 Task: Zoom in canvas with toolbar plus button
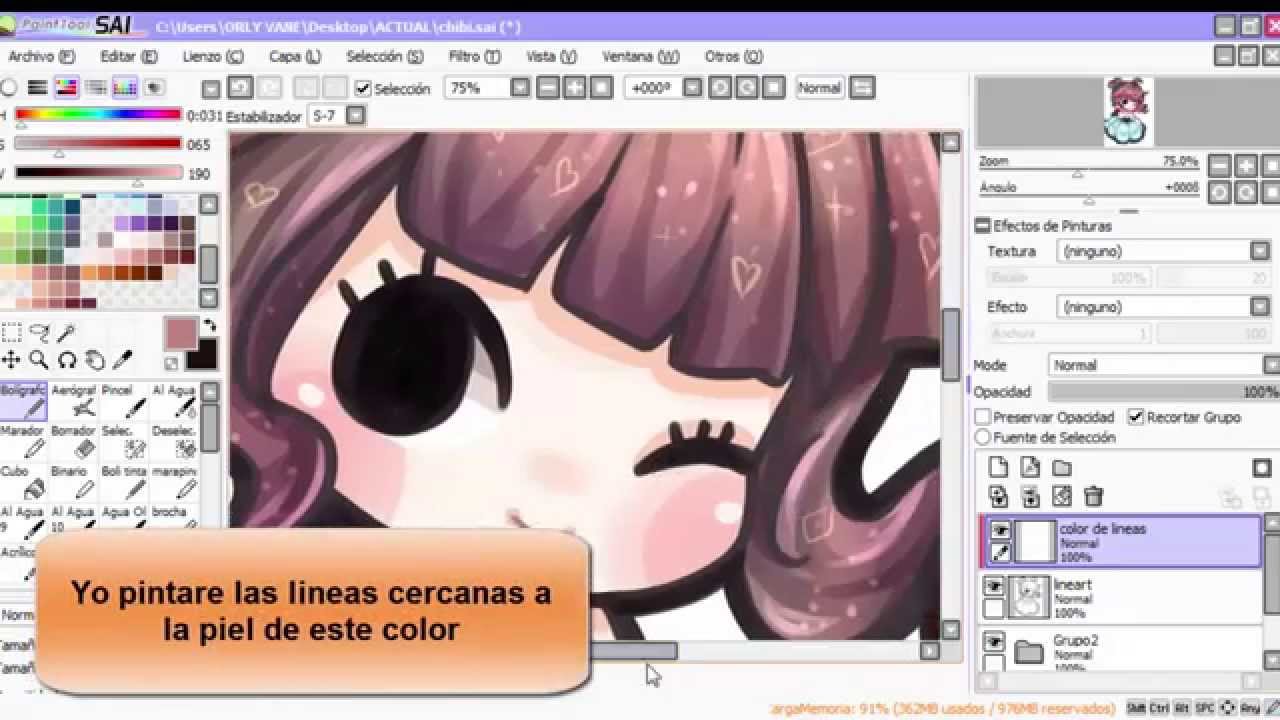(x=574, y=88)
